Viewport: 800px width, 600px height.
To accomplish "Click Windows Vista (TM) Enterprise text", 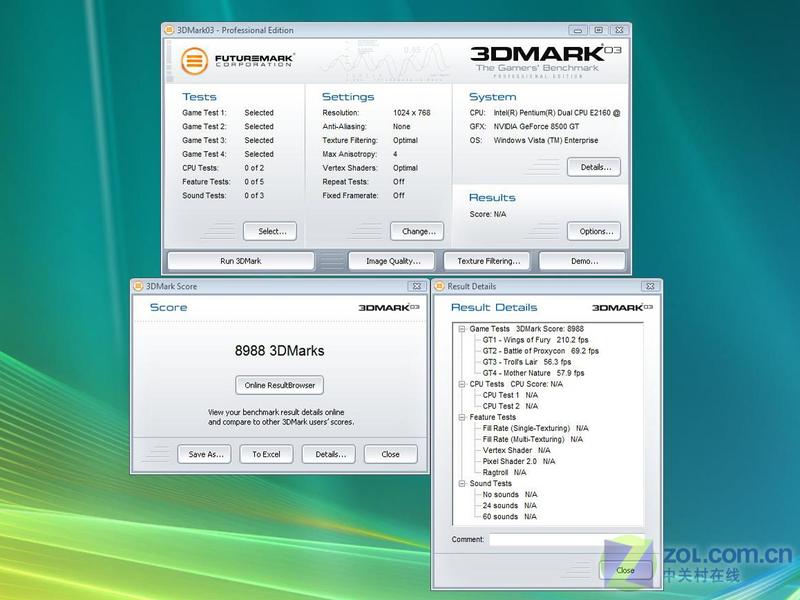I will (546, 140).
